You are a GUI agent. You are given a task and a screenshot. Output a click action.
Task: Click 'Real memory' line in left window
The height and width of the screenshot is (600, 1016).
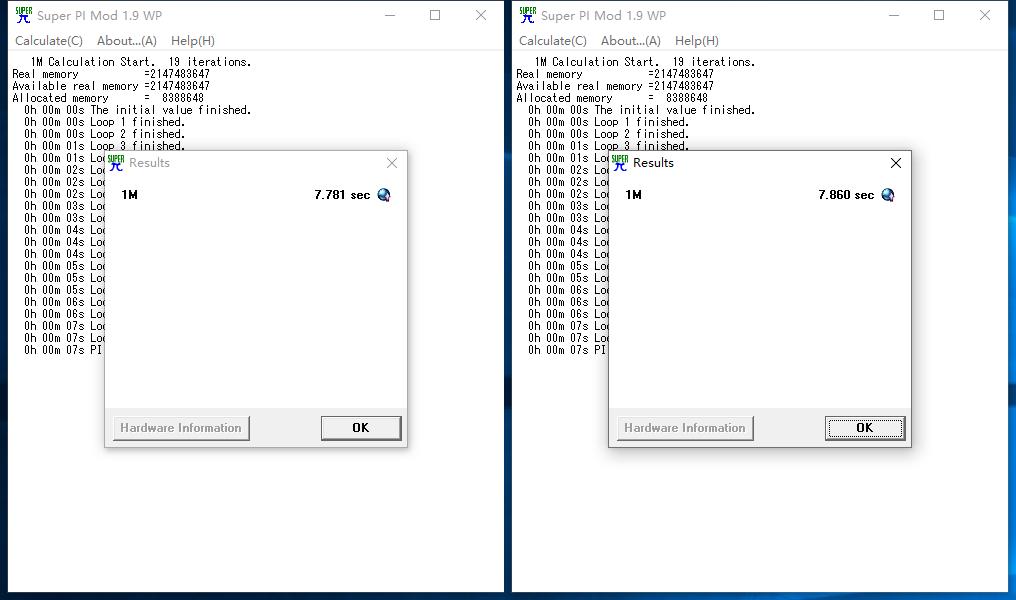coord(111,74)
